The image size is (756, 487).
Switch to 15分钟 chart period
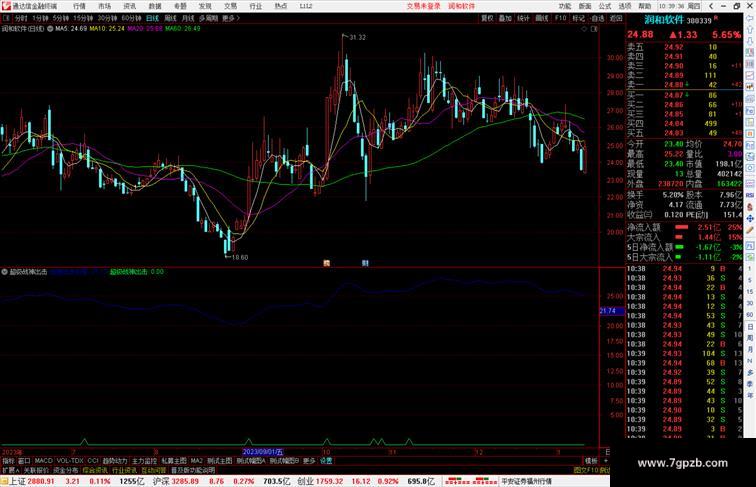pos(83,18)
